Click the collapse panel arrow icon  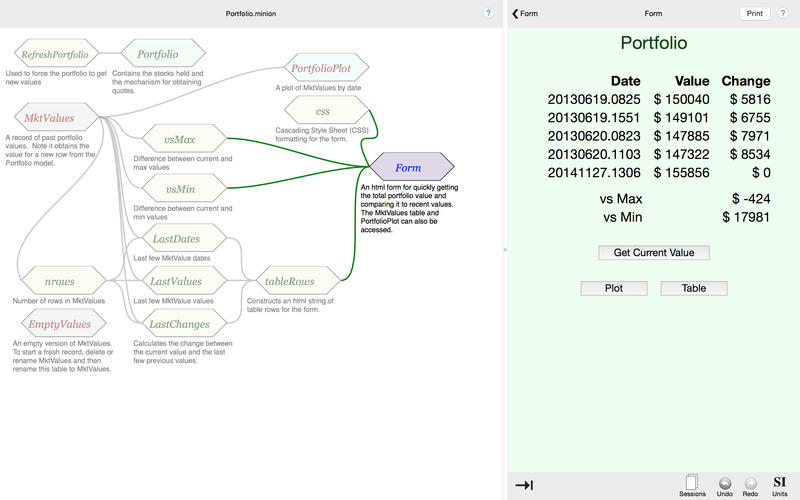[524, 485]
